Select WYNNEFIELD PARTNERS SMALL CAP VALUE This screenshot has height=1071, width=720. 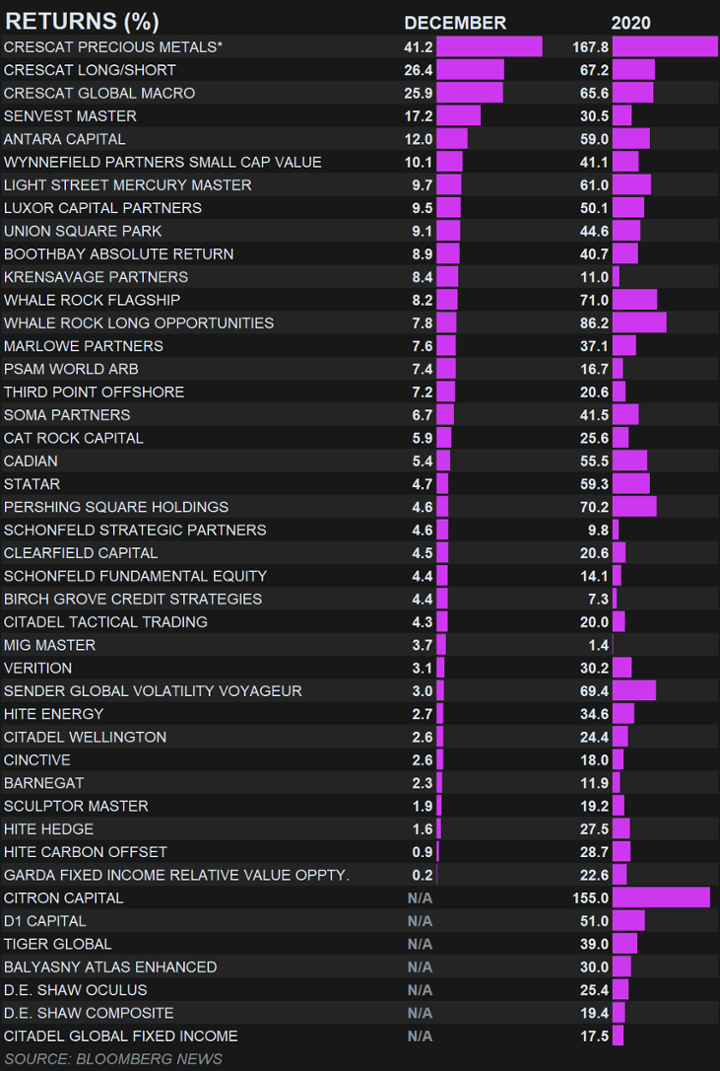163,162
